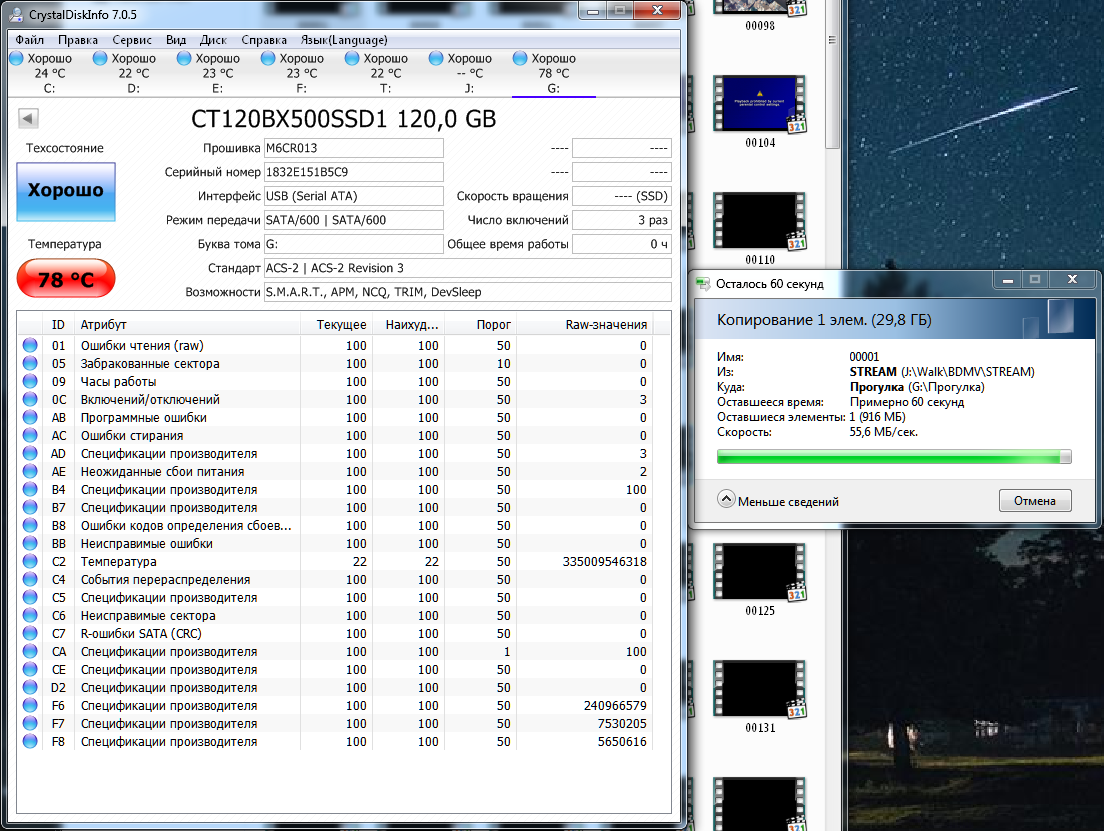Image resolution: width=1104 pixels, height=831 pixels.
Task: Click status icon of attribute AE row
Action: coord(30,471)
